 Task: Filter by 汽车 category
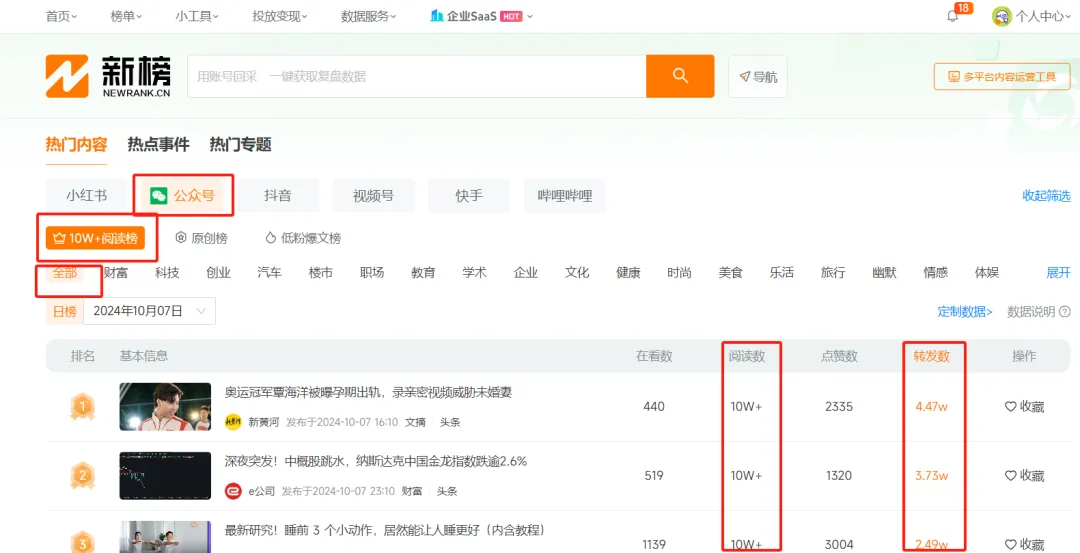coord(269,273)
